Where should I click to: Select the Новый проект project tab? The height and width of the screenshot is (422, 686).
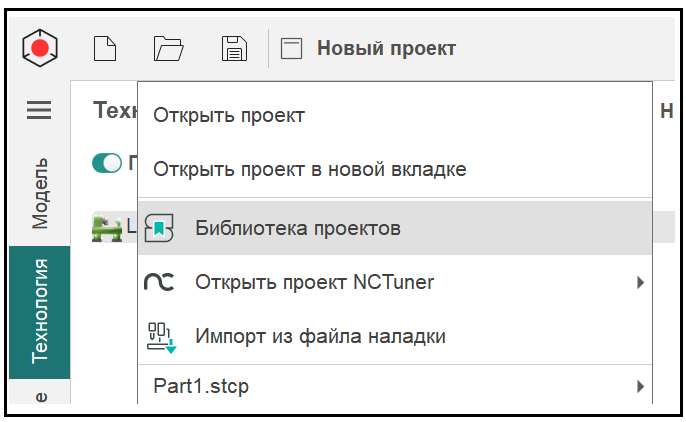pos(386,48)
